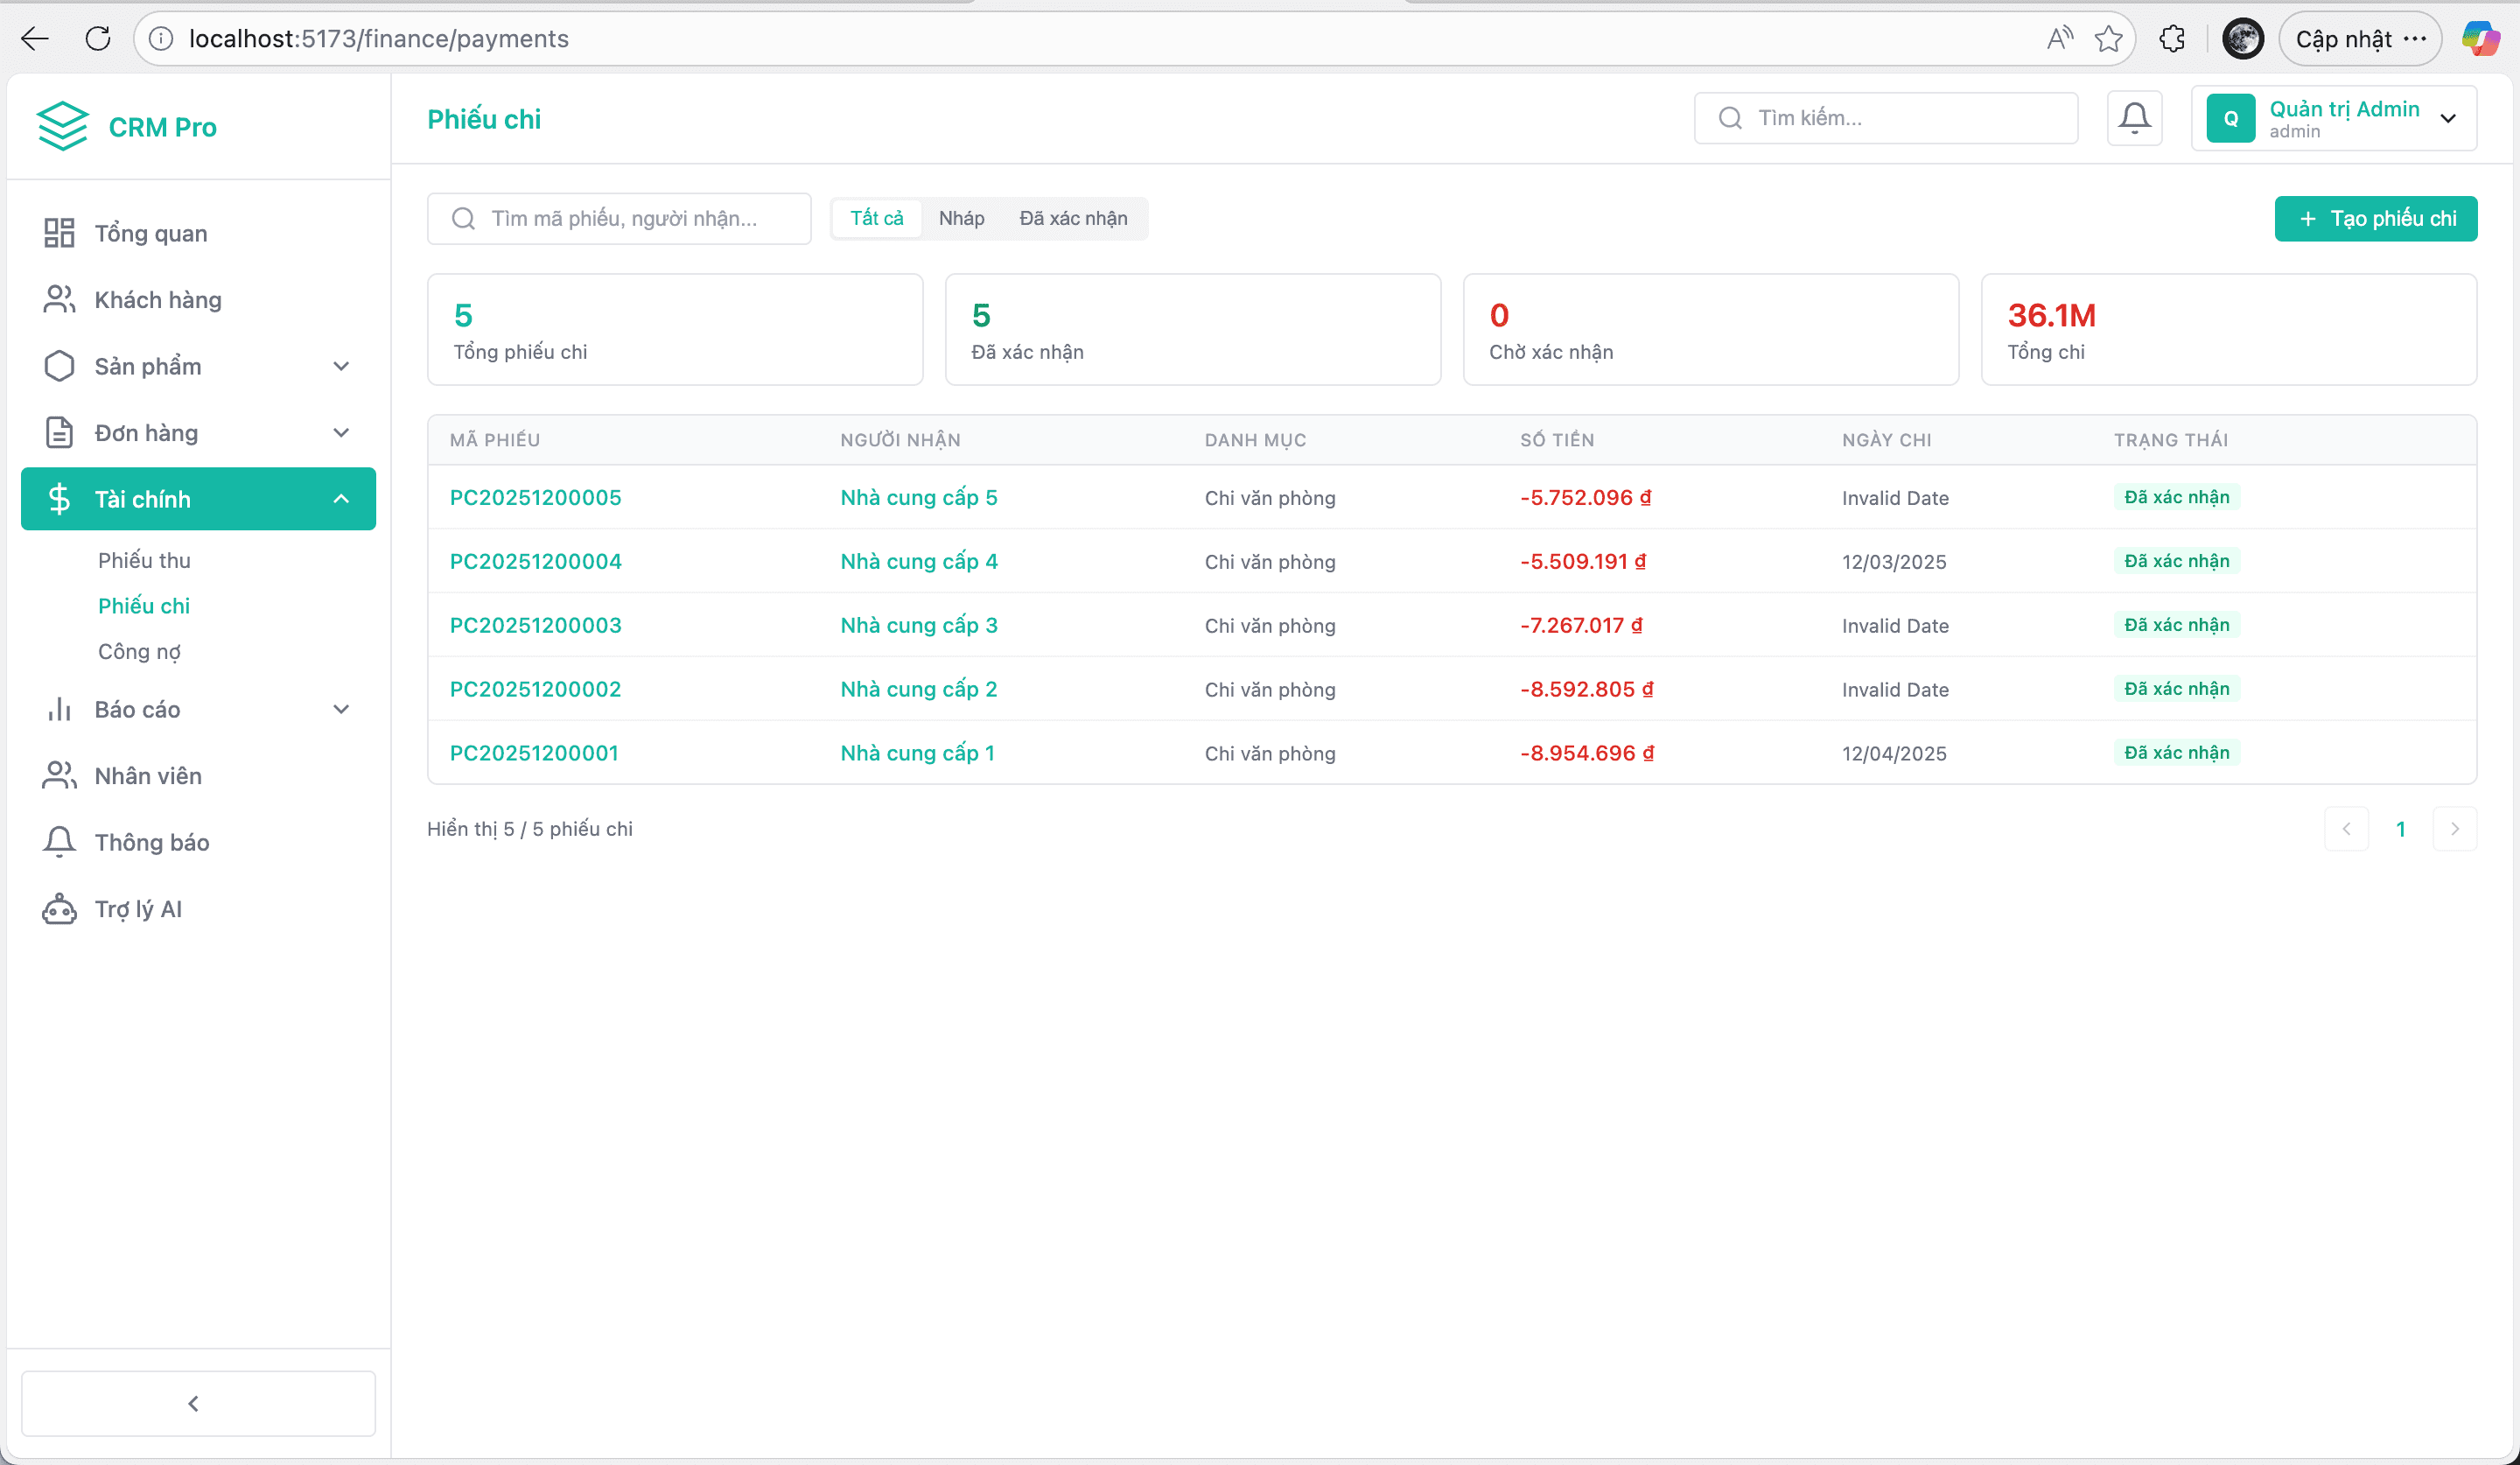The width and height of the screenshot is (2520, 1465).
Task: Open voucher PC20251200003 link
Action: click(x=535, y=625)
